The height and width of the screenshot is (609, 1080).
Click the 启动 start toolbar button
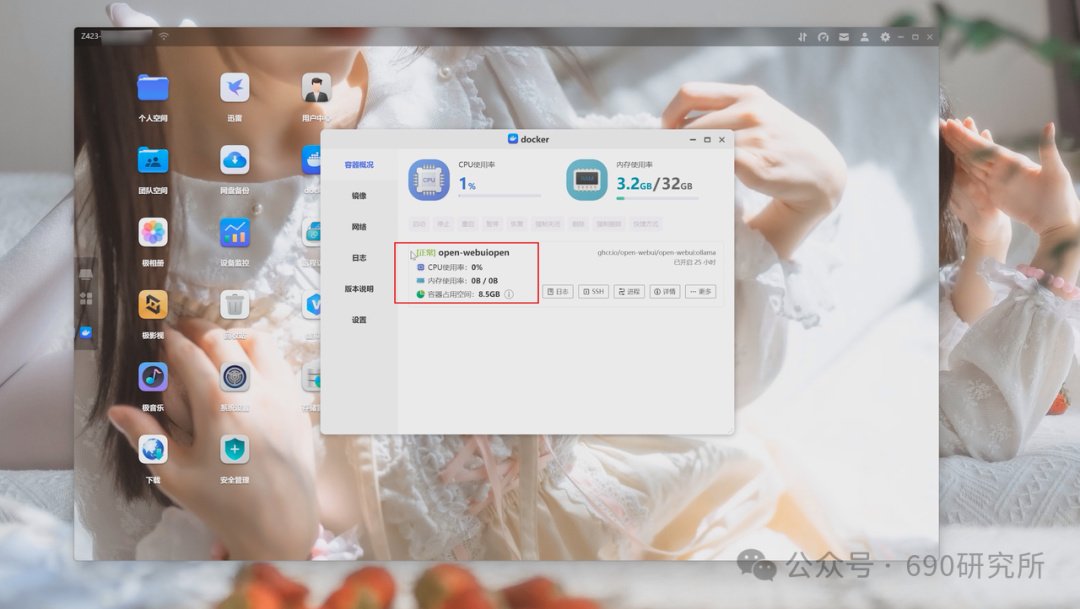click(x=419, y=224)
